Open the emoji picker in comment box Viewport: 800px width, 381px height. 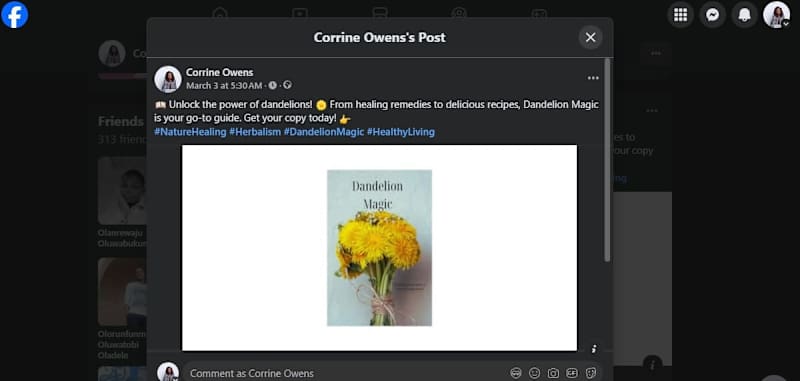click(534, 373)
